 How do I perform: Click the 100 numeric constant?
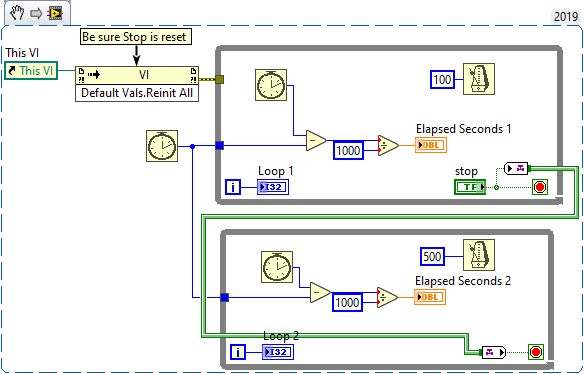coord(442,79)
